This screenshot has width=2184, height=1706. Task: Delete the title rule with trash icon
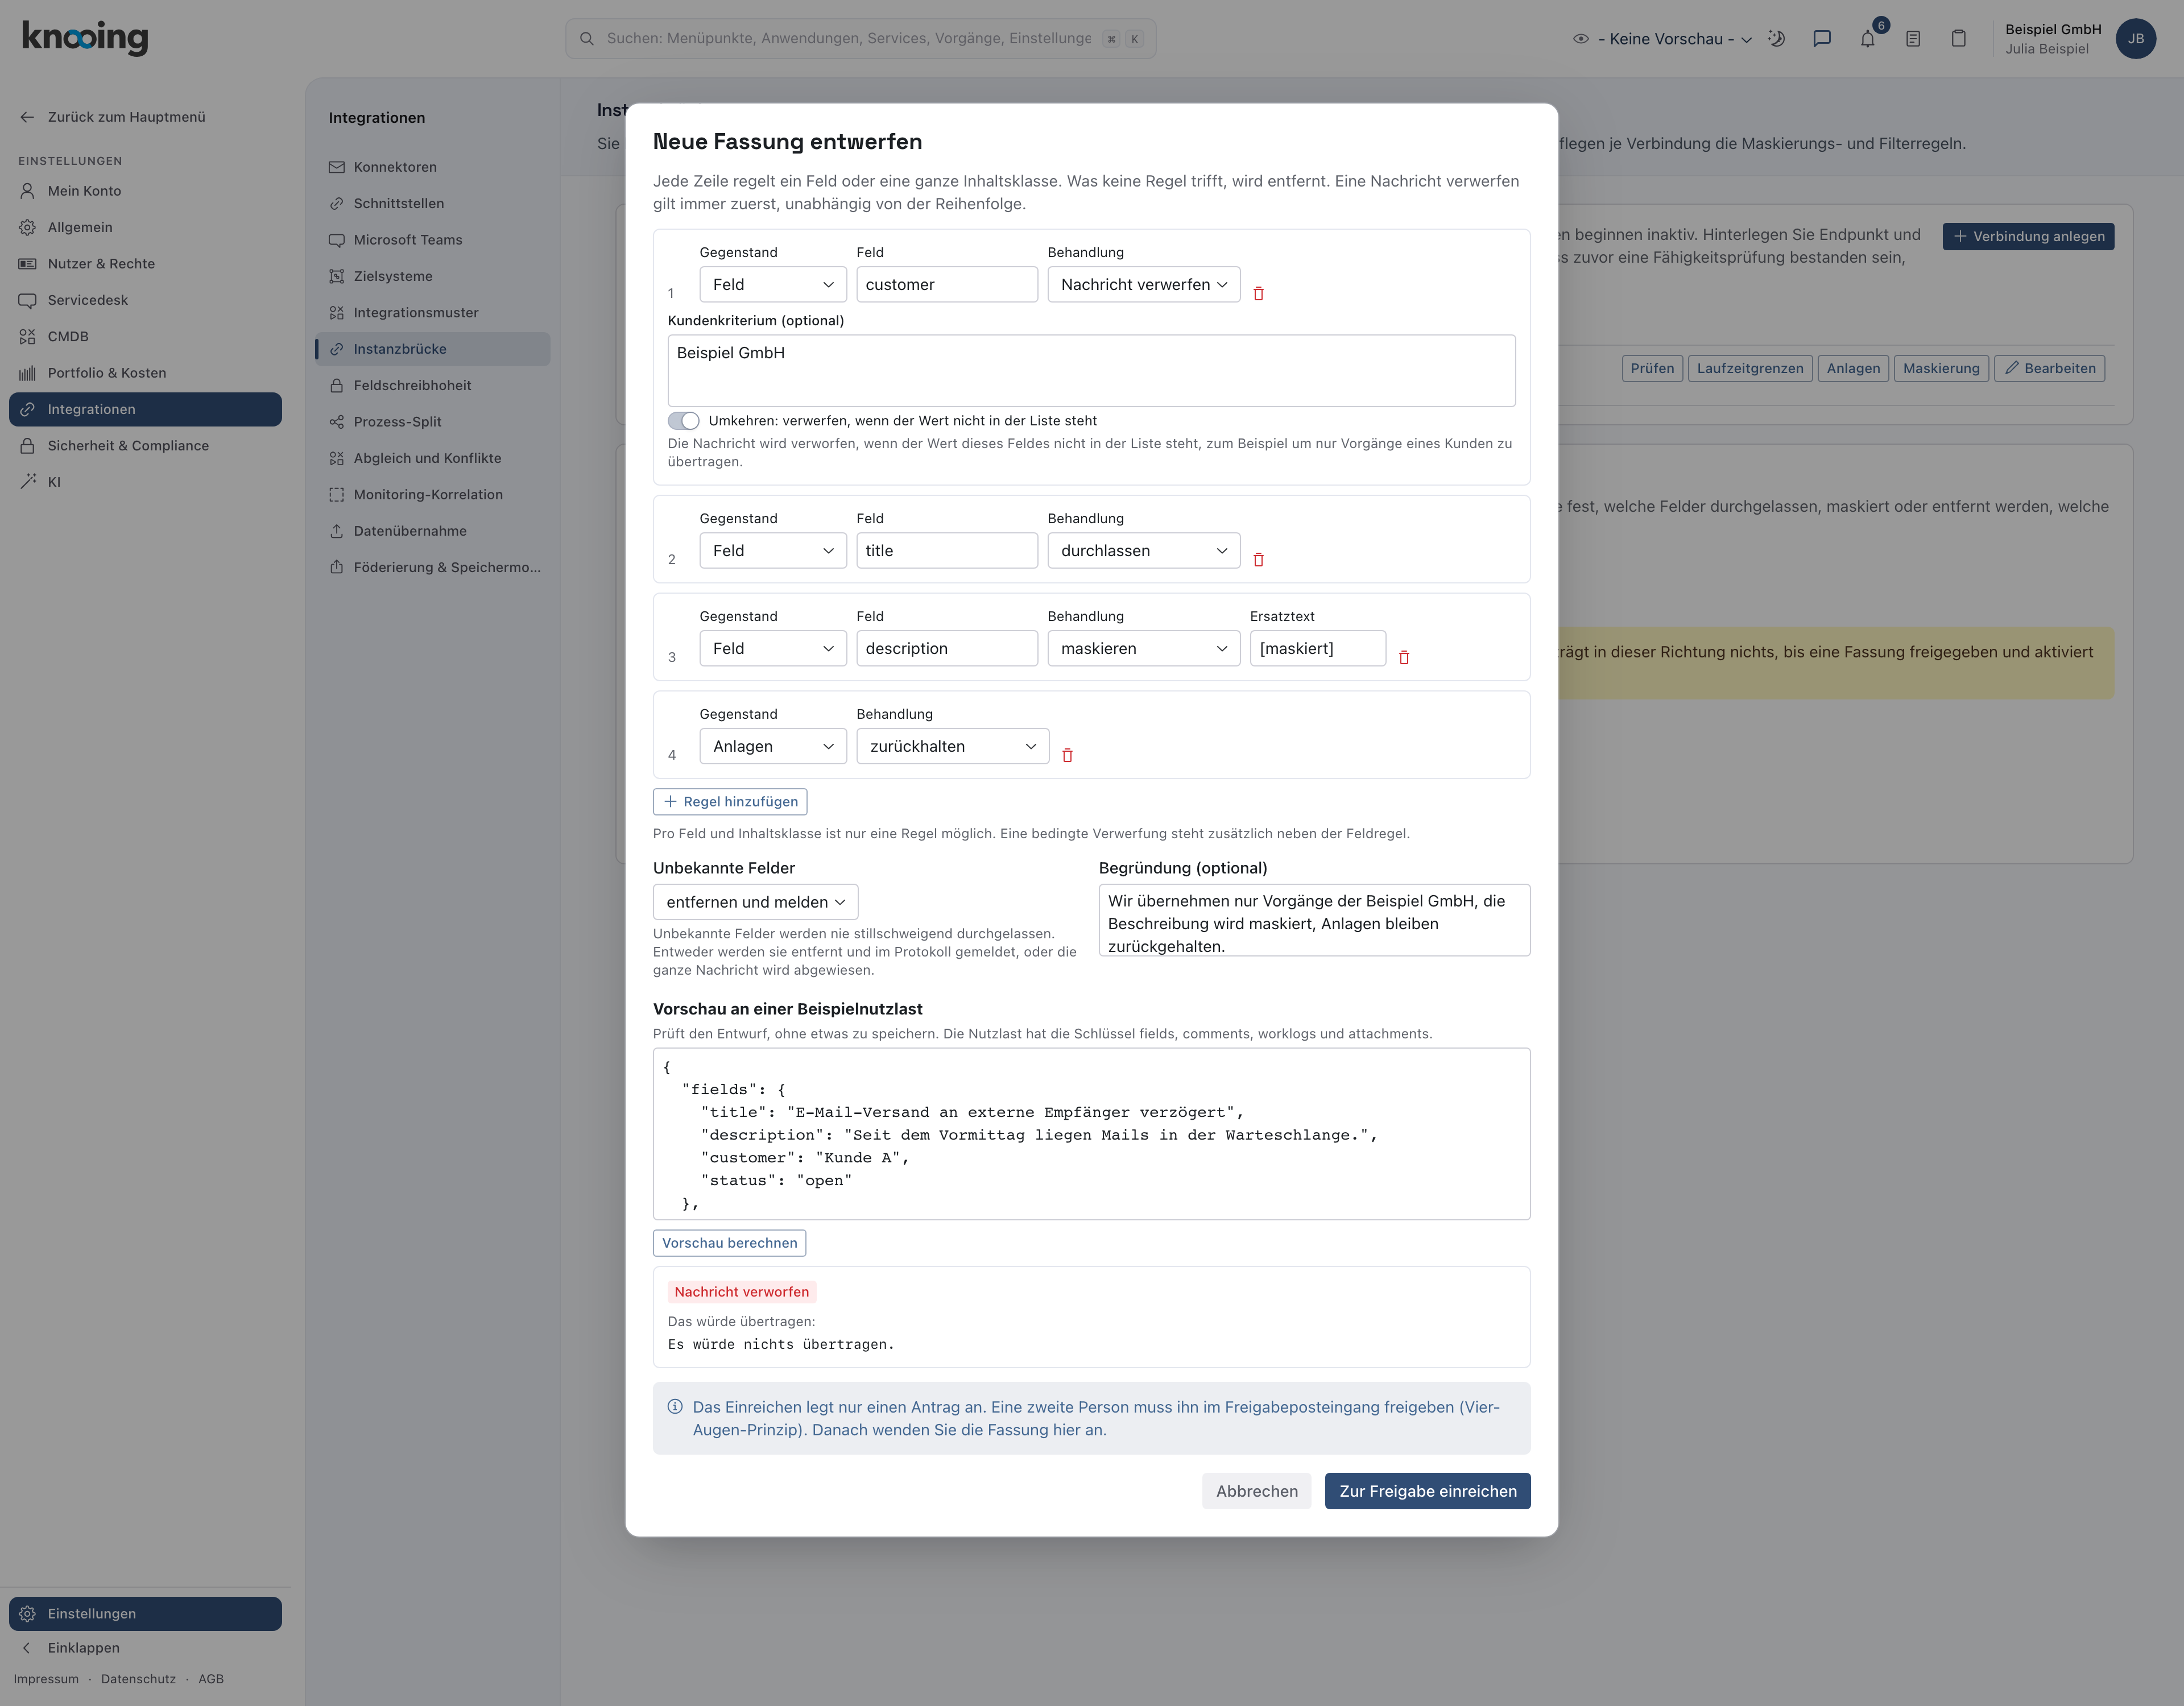[1258, 559]
